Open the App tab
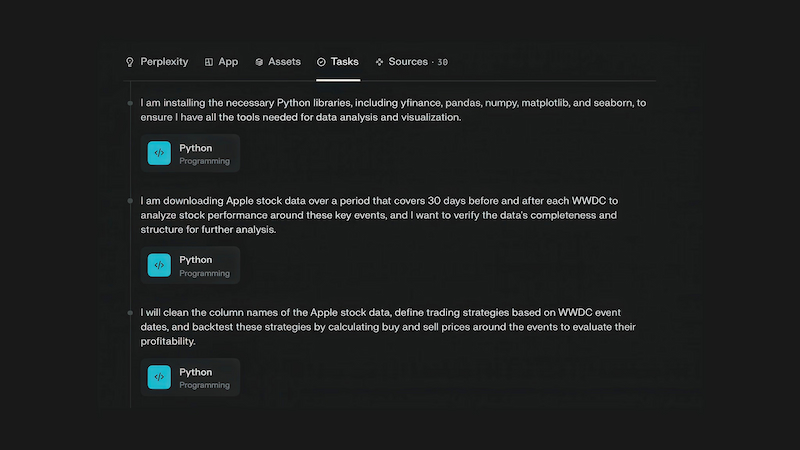 tap(228, 62)
